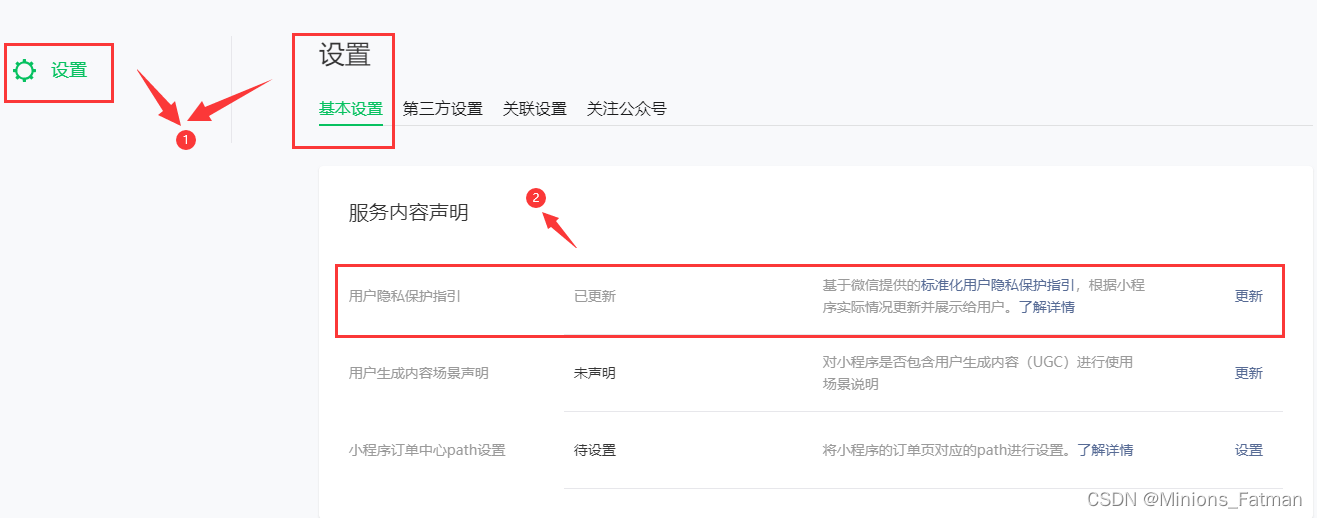Open the 标准化用户隐私保护指引 link
The width and height of the screenshot is (1317, 518).
(998, 285)
